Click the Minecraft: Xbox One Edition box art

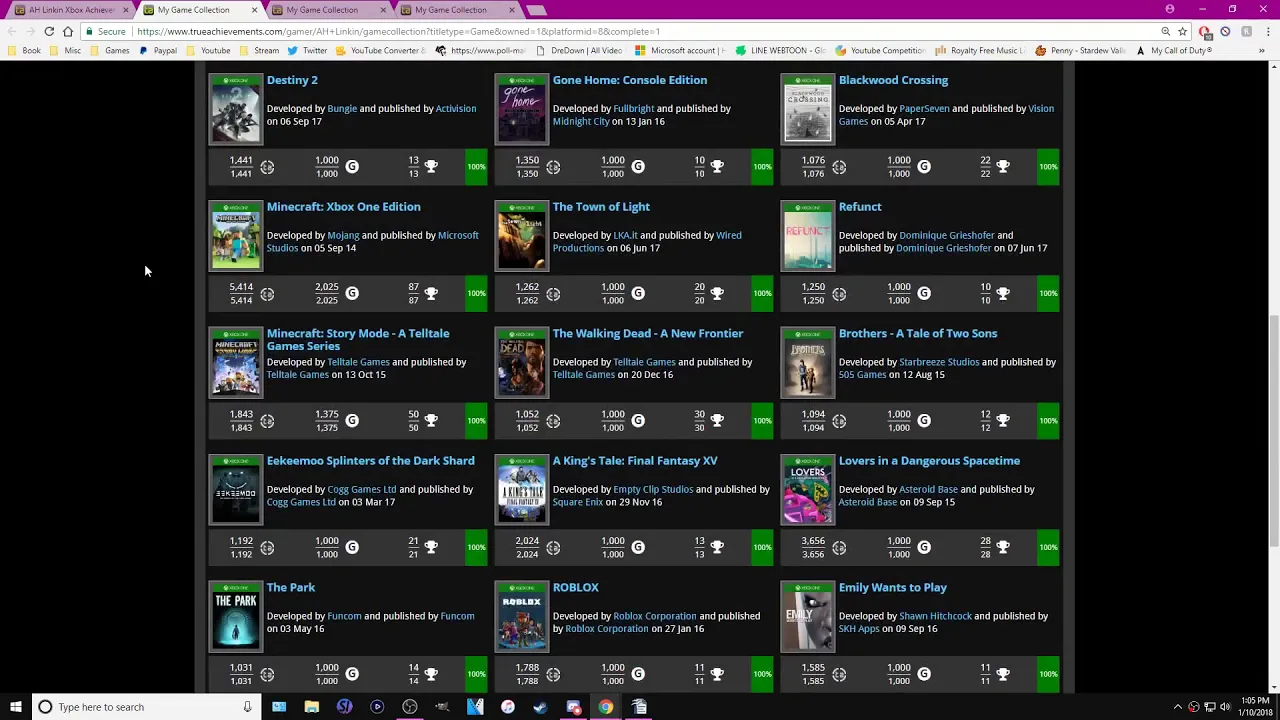(236, 236)
